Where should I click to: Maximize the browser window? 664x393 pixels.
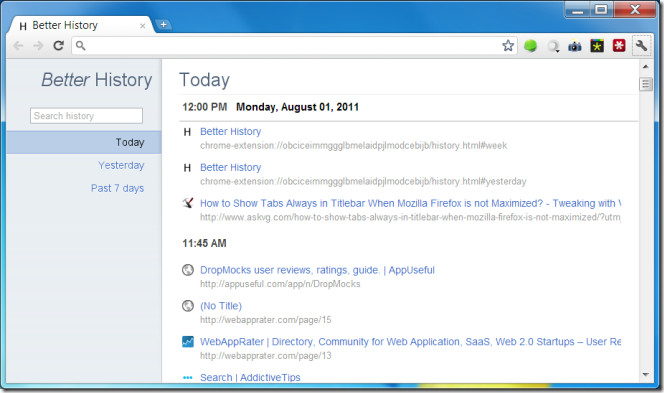point(601,10)
